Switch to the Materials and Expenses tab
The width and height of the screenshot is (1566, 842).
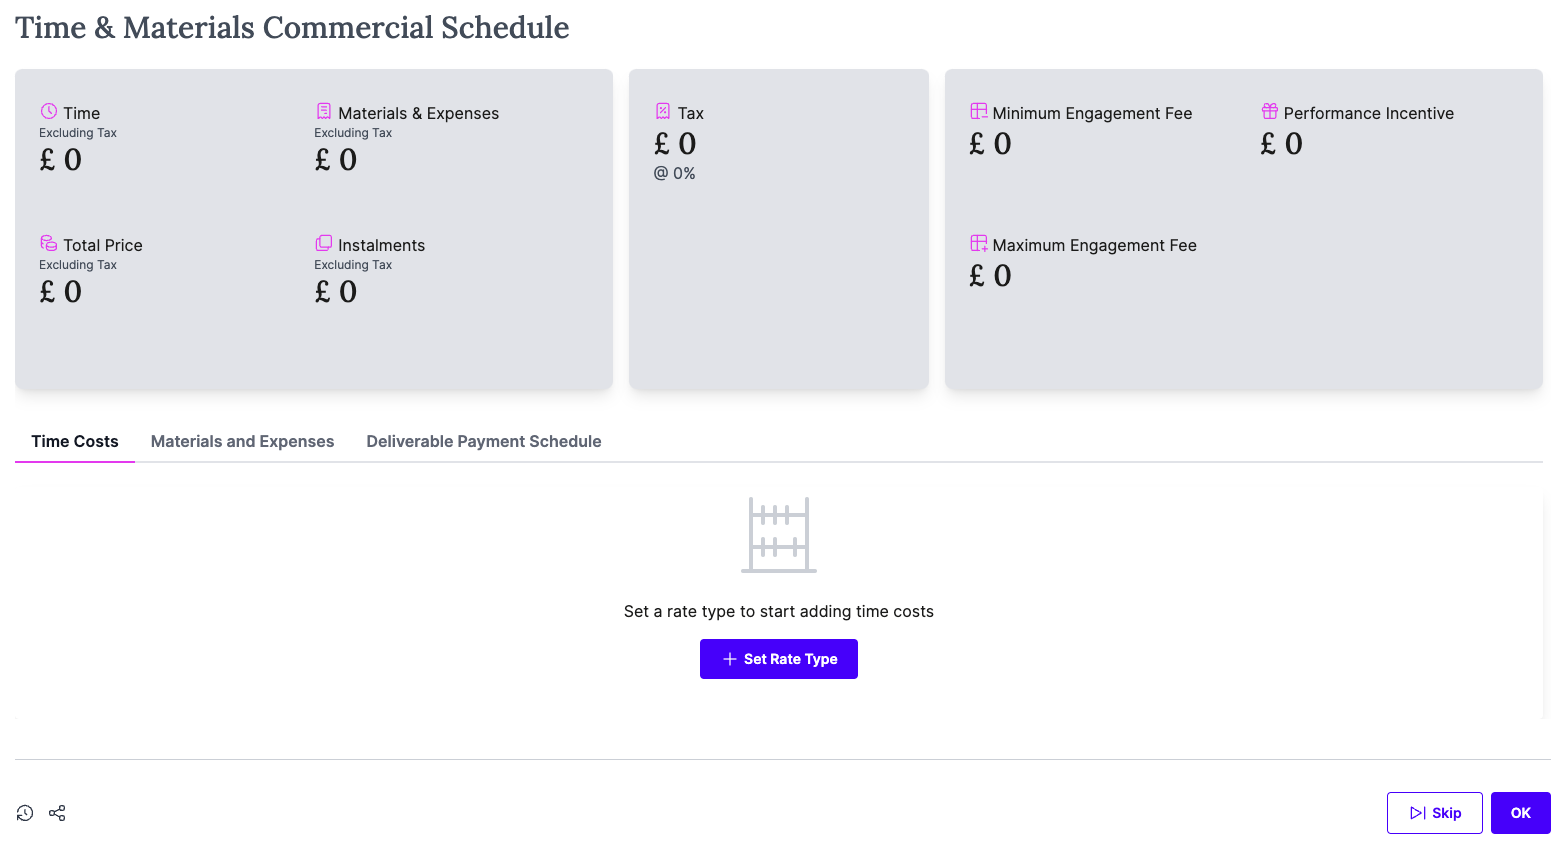[243, 441]
